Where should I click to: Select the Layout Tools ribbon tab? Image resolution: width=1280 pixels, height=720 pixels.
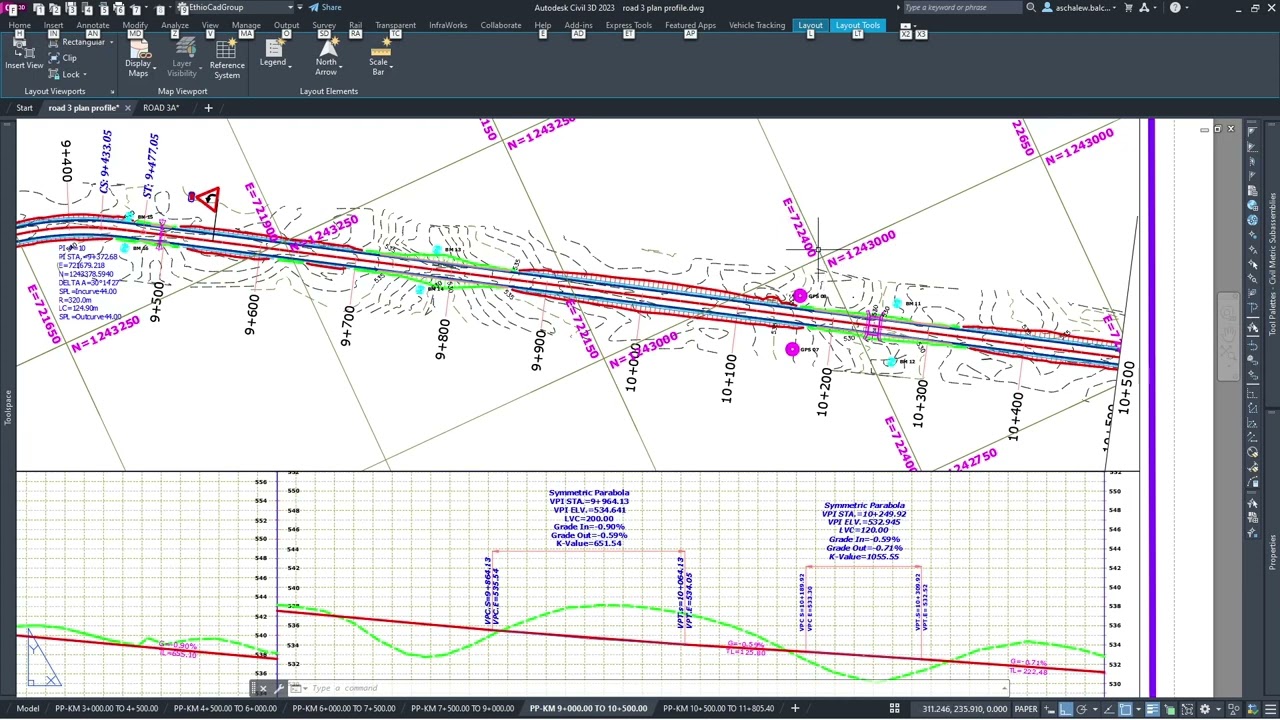tap(858, 25)
